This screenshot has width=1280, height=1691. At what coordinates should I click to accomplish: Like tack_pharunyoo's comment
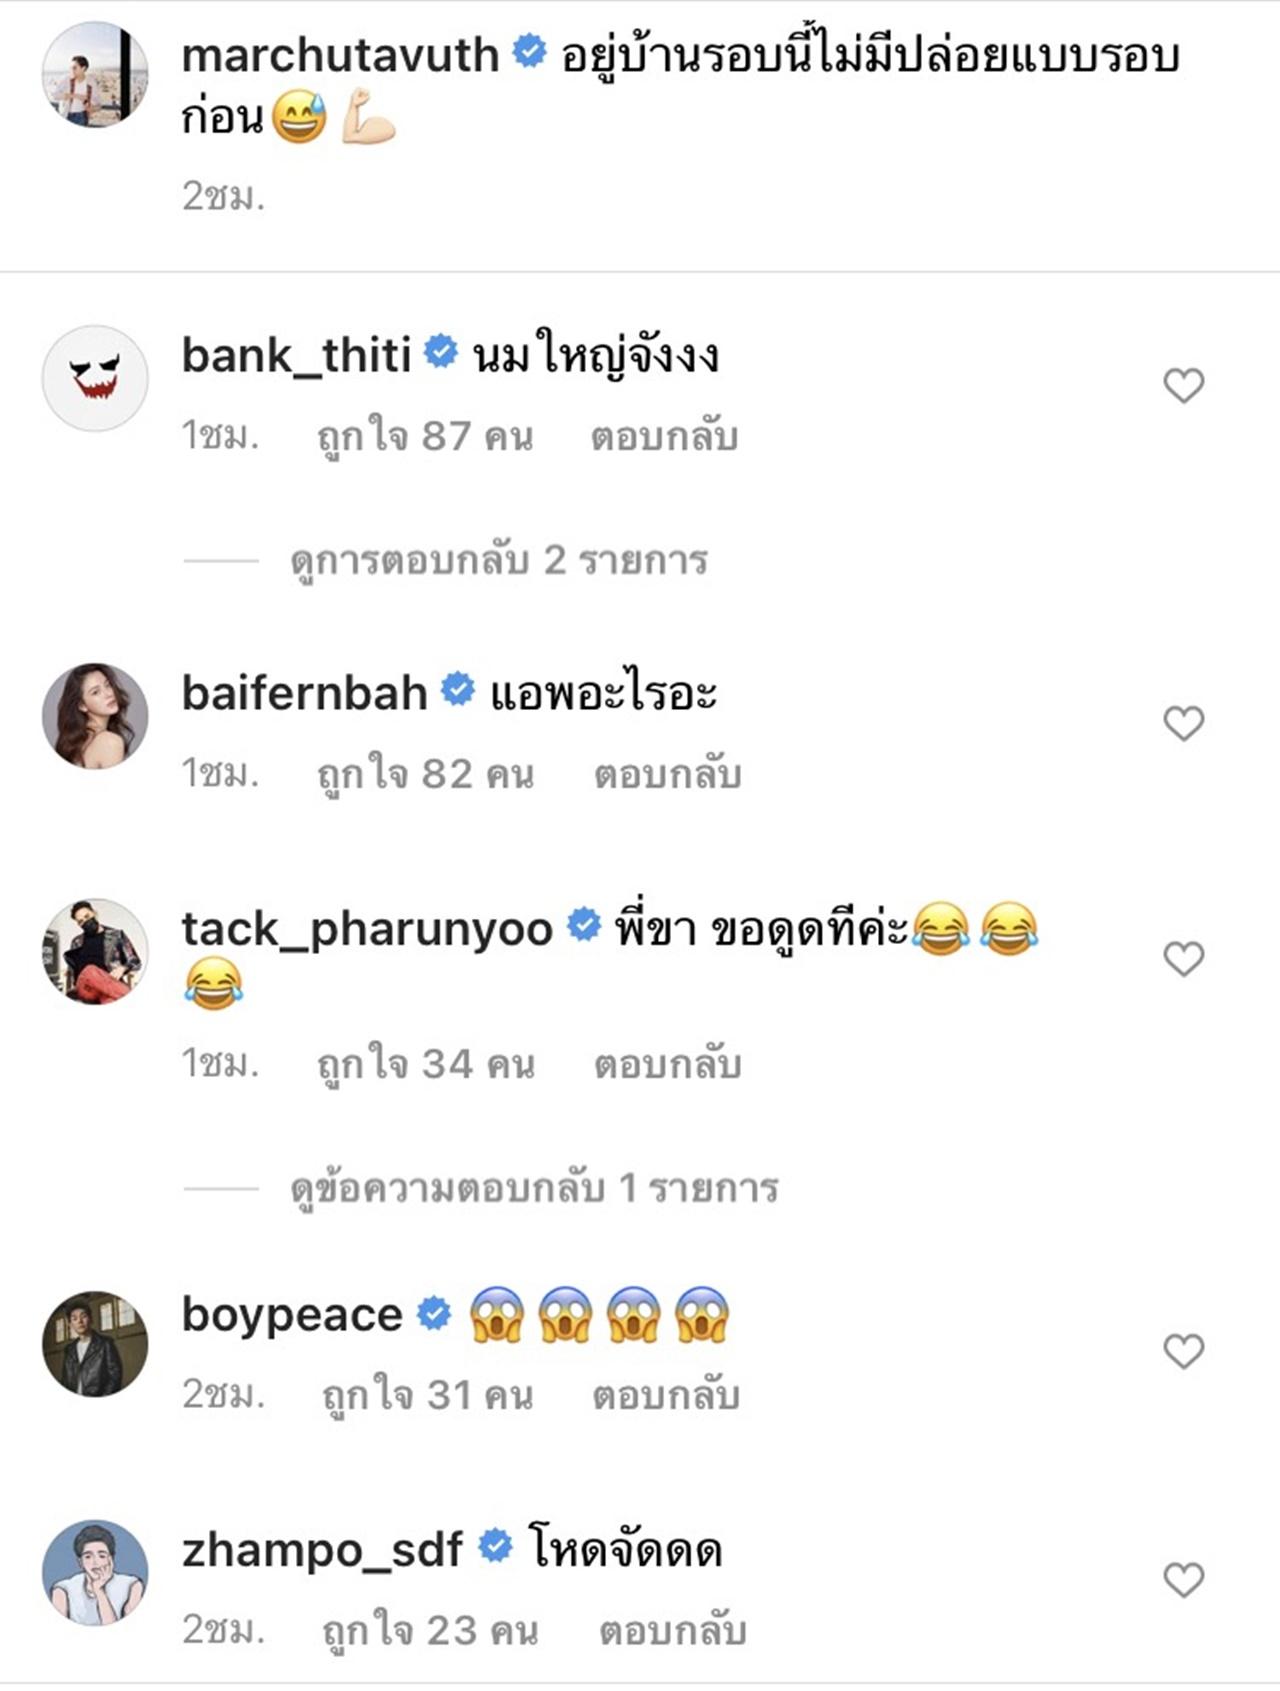pyautogui.click(x=1183, y=959)
